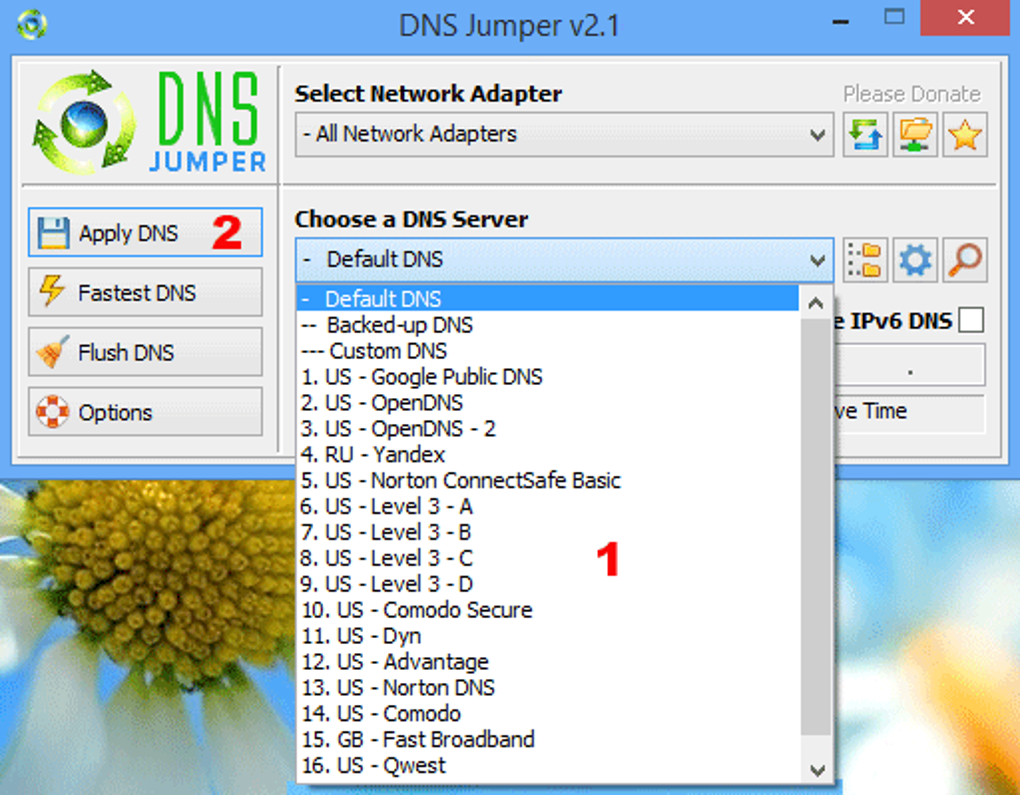Open the DNS group list icon
1020x795 pixels.
(x=865, y=260)
